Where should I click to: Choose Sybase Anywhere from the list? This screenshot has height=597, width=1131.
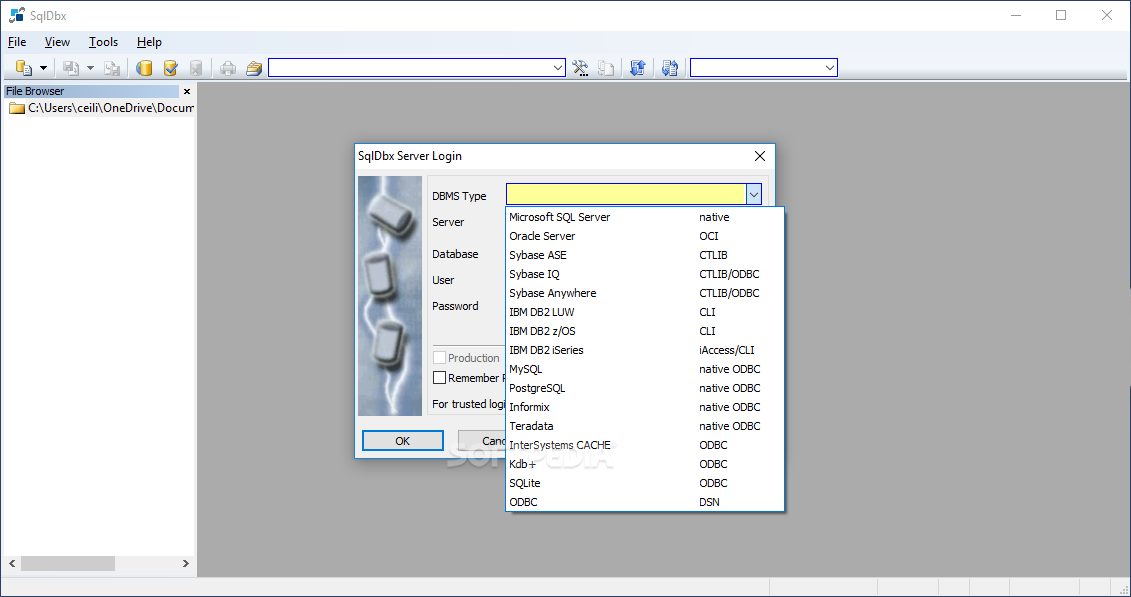click(645, 293)
